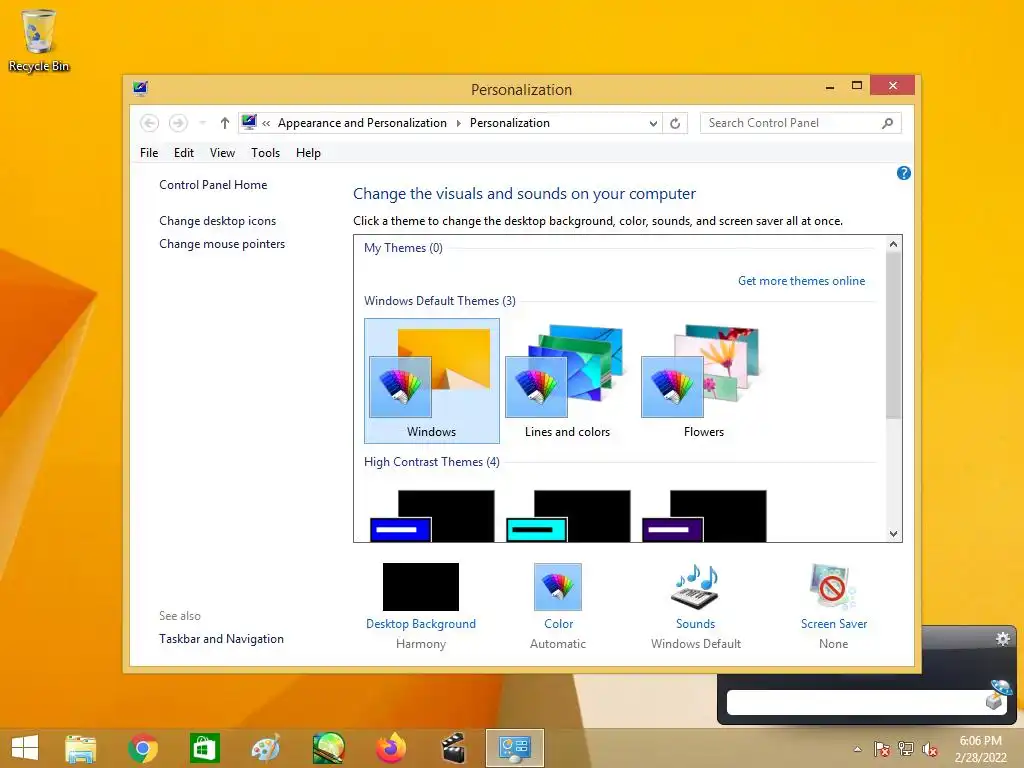This screenshot has width=1024, height=768.
Task: Click the gear icon on the gadget panel
Action: (1002, 639)
